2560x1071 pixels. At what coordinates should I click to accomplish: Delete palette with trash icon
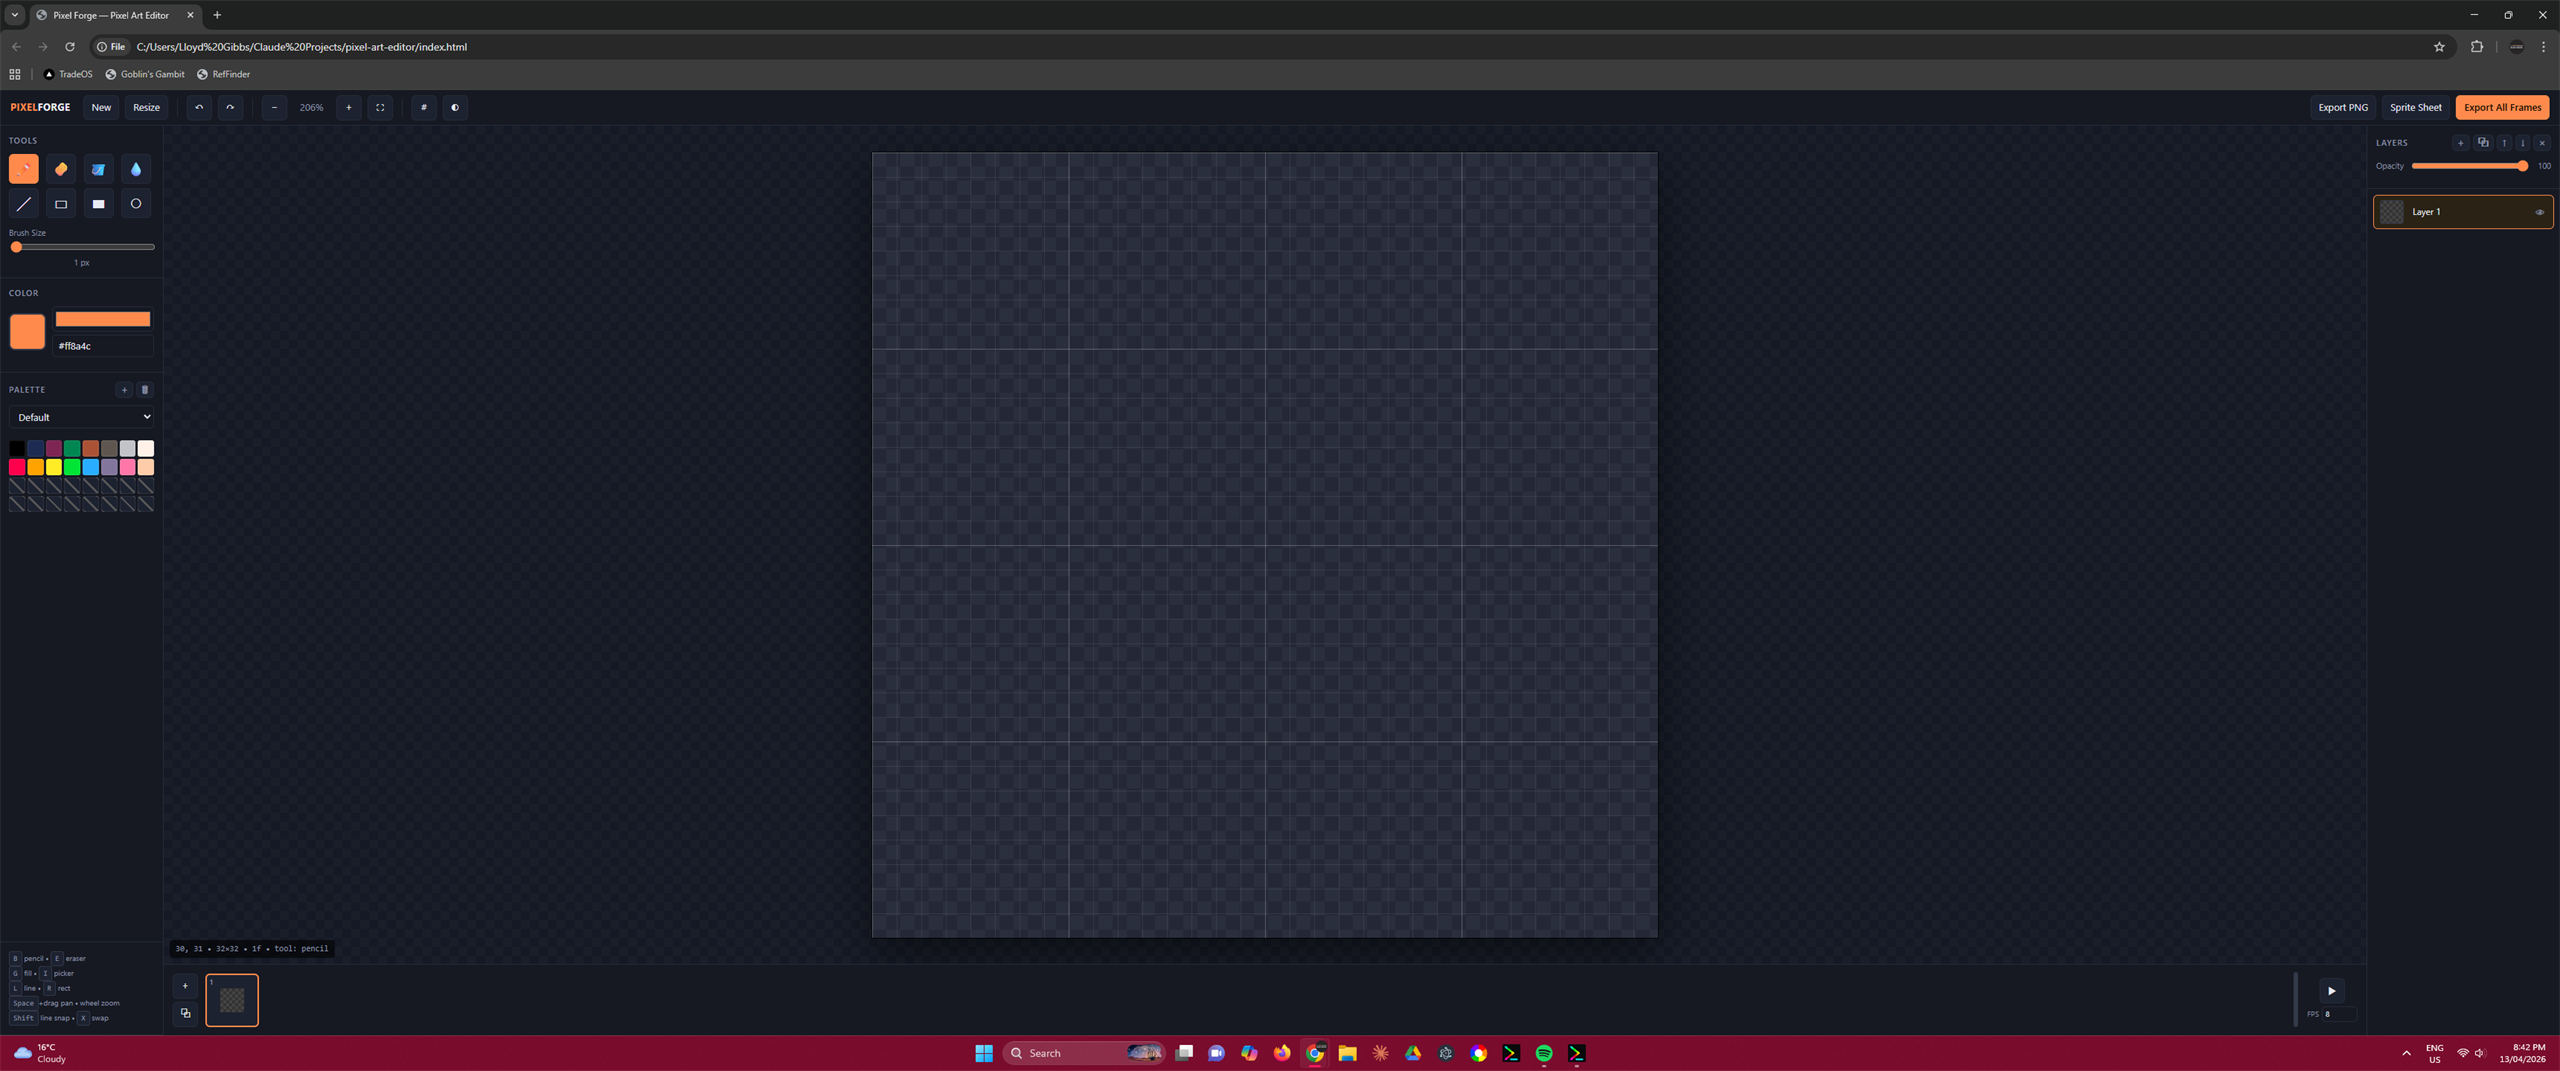click(145, 390)
